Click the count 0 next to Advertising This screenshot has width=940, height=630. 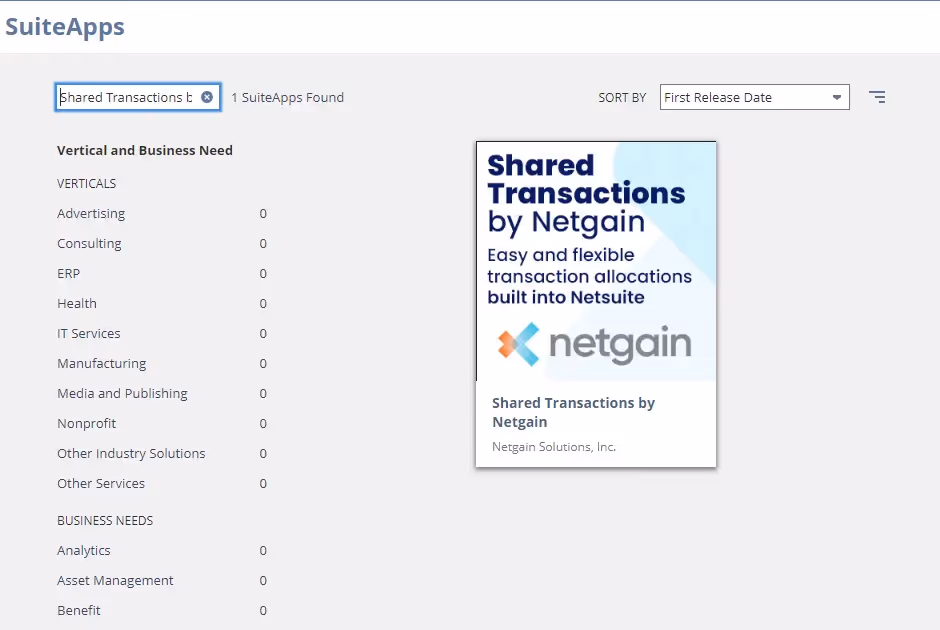tap(263, 213)
